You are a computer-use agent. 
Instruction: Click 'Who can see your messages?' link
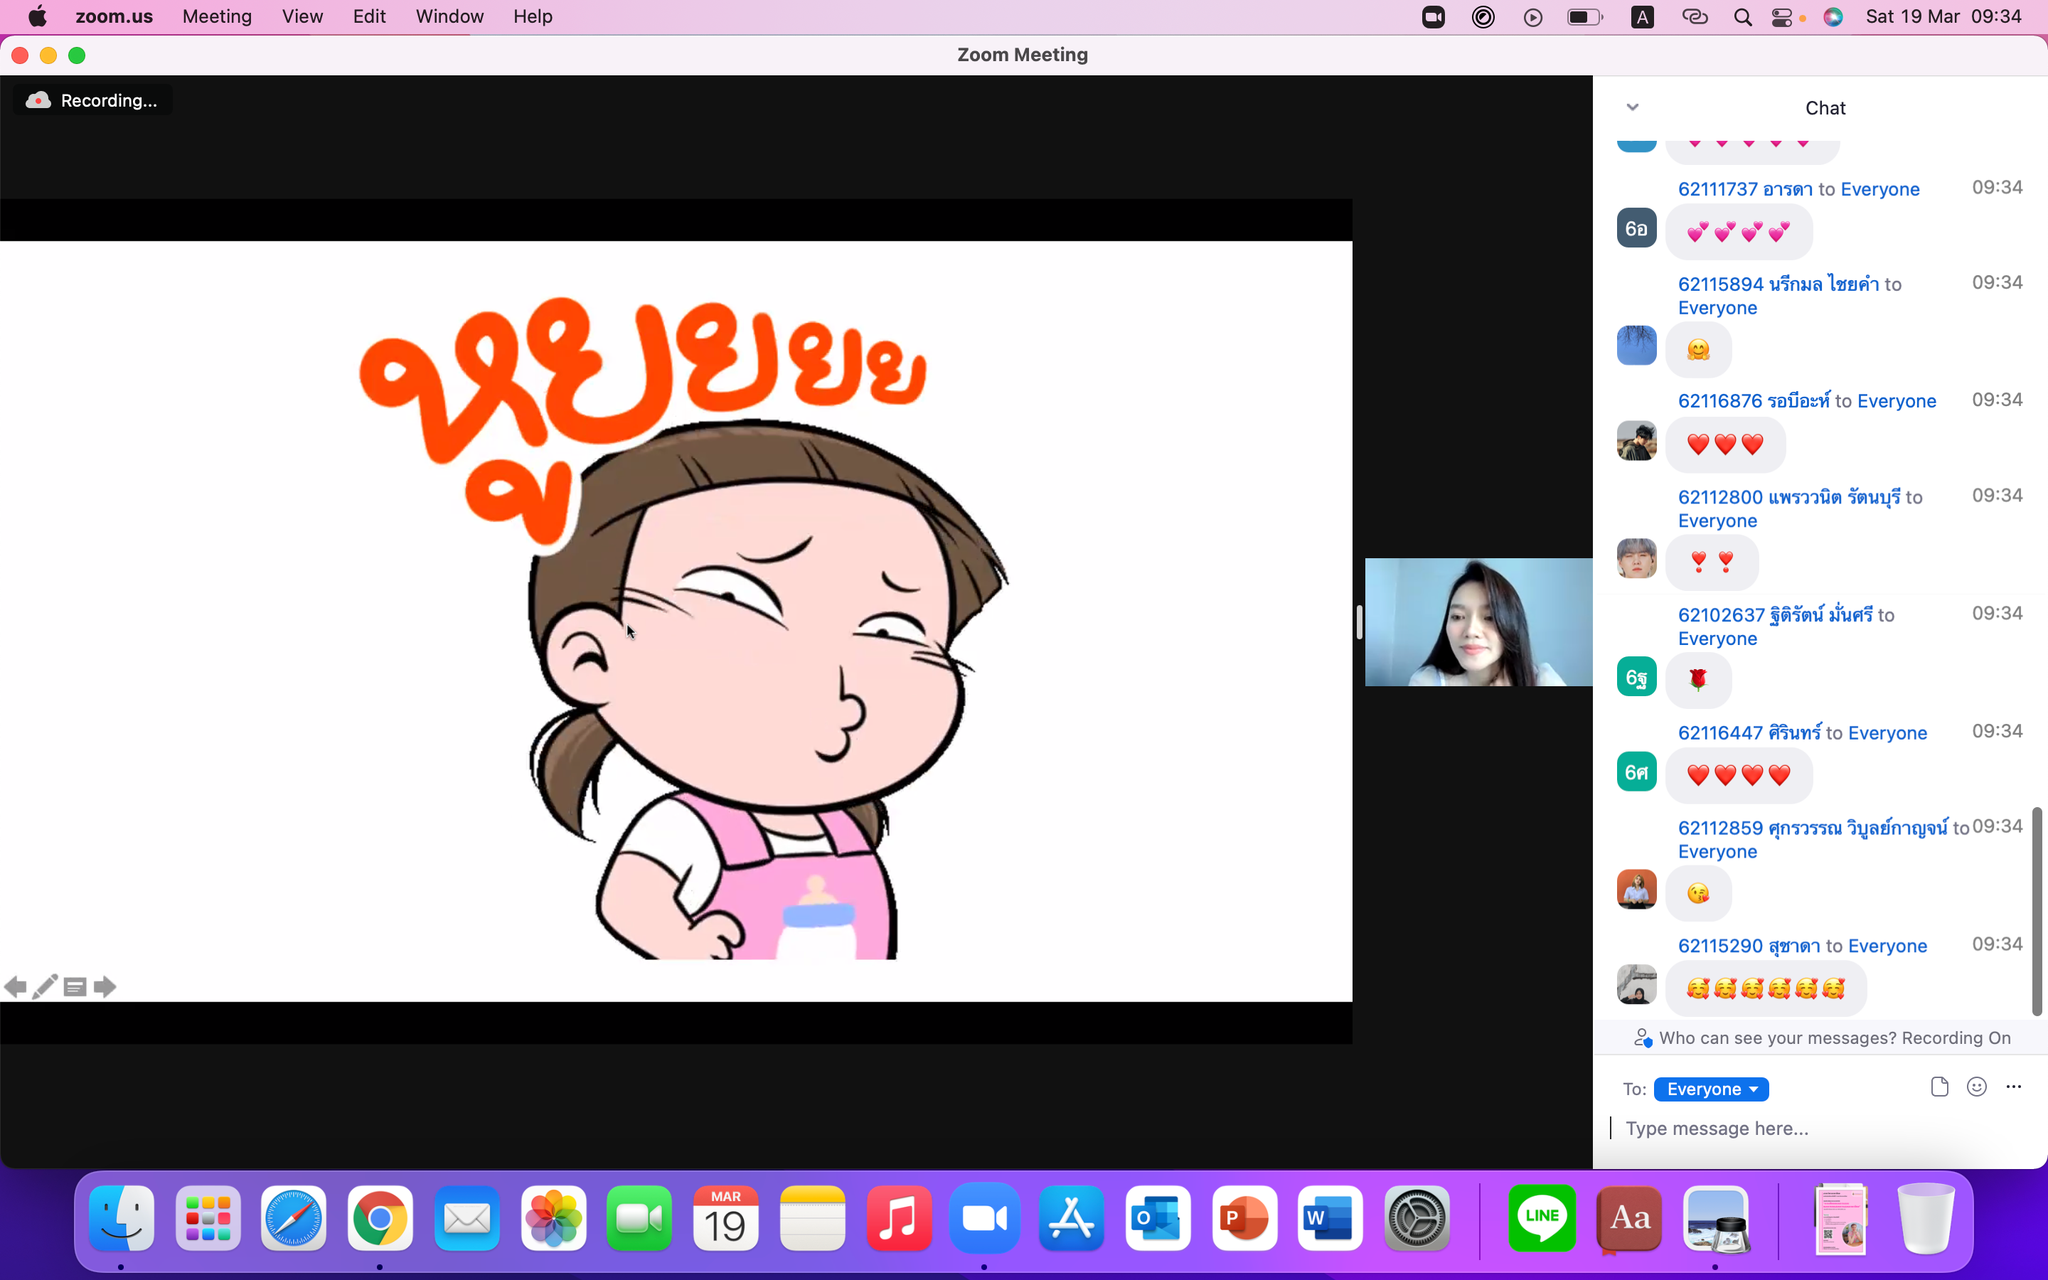coord(1778,1038)
